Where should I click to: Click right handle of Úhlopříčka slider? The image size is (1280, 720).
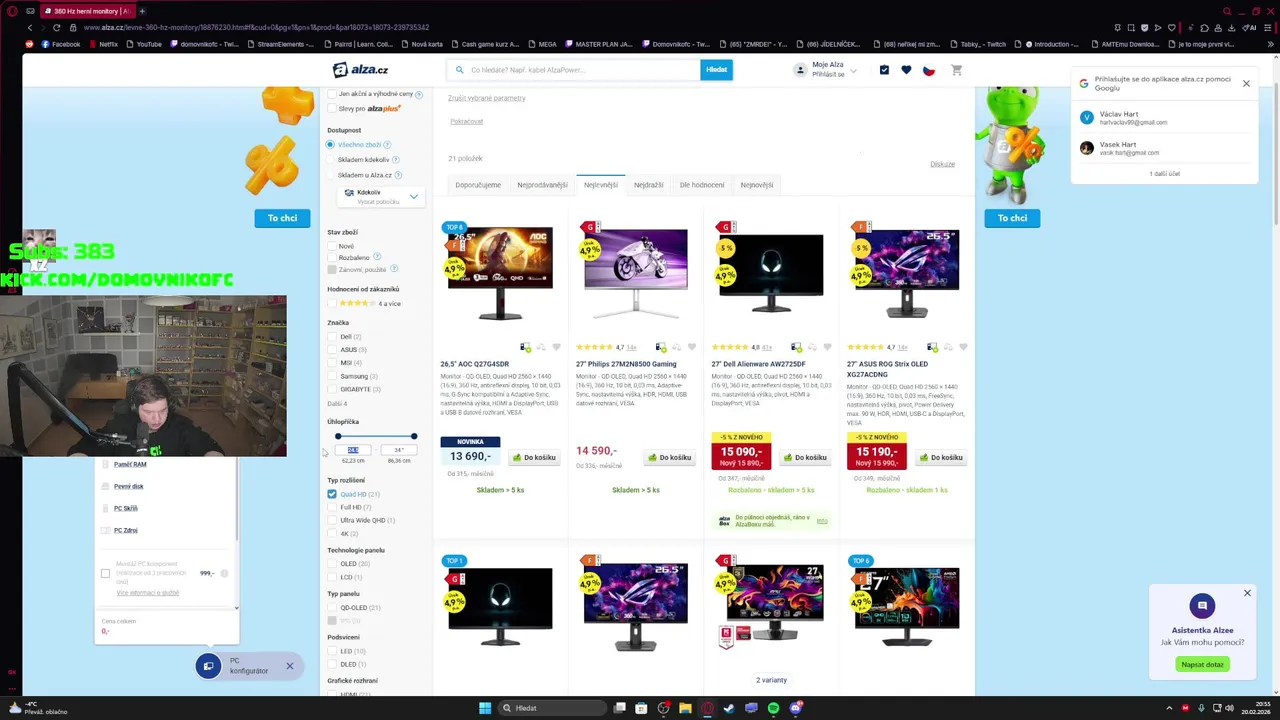(x=414, y=436)
